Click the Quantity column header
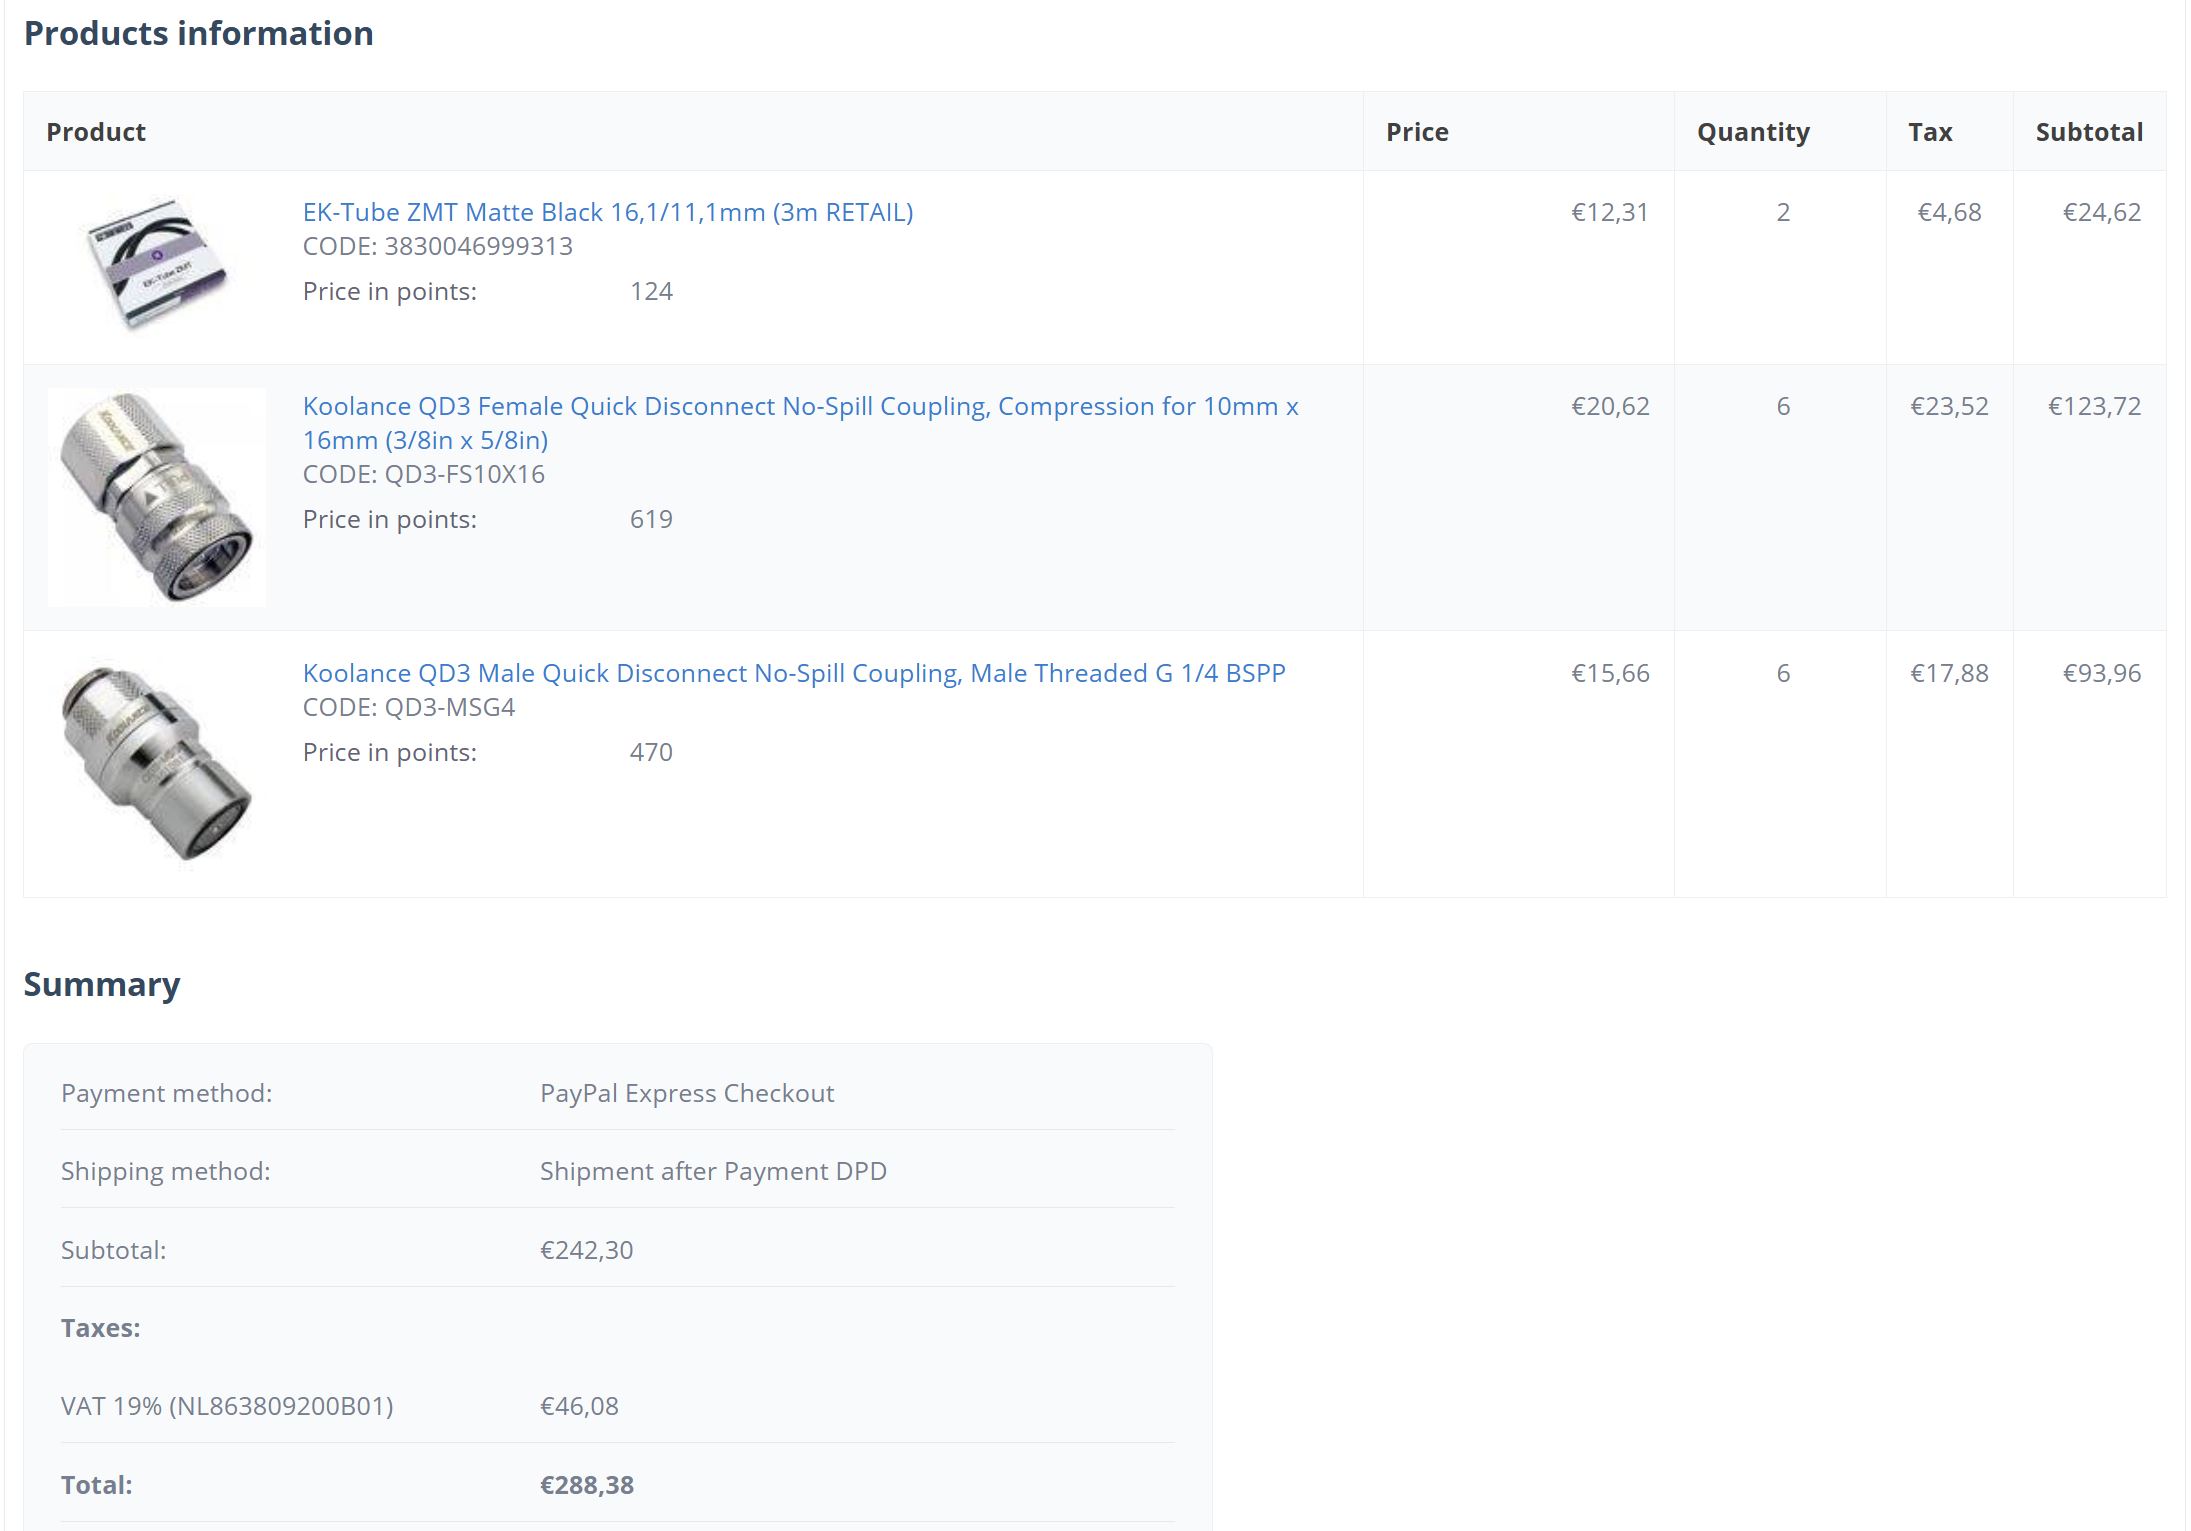Viewport: 2191px width, 1531px height. pyautogui.click(x=1752, y=132)
